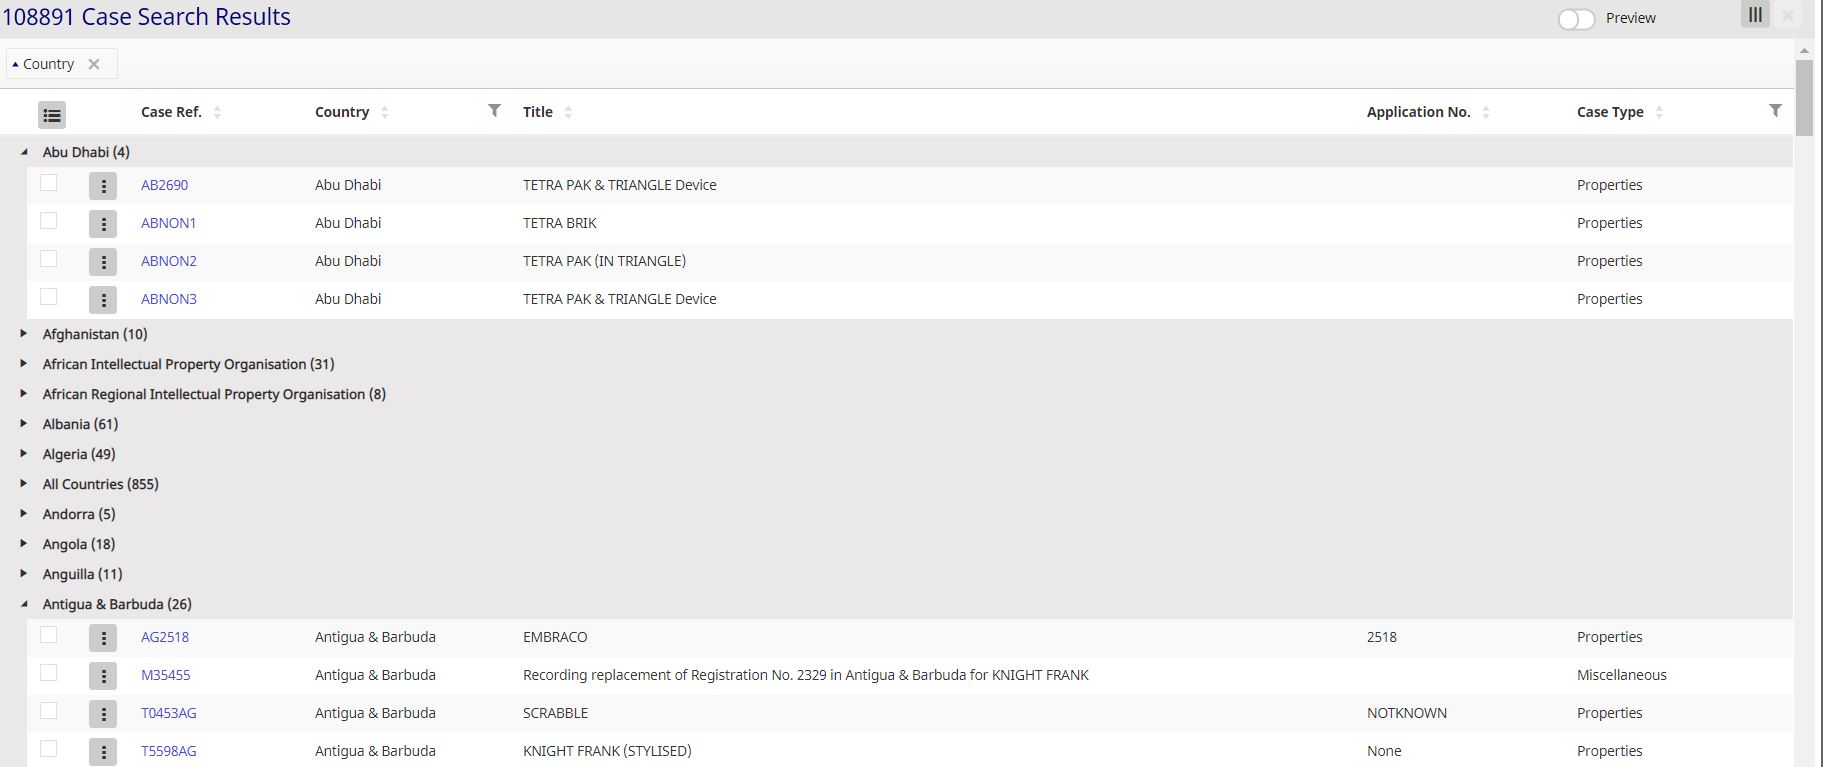Open row actions menu for AG2518
This screenshot has height=767, width=1823.
tap(103, 638)
